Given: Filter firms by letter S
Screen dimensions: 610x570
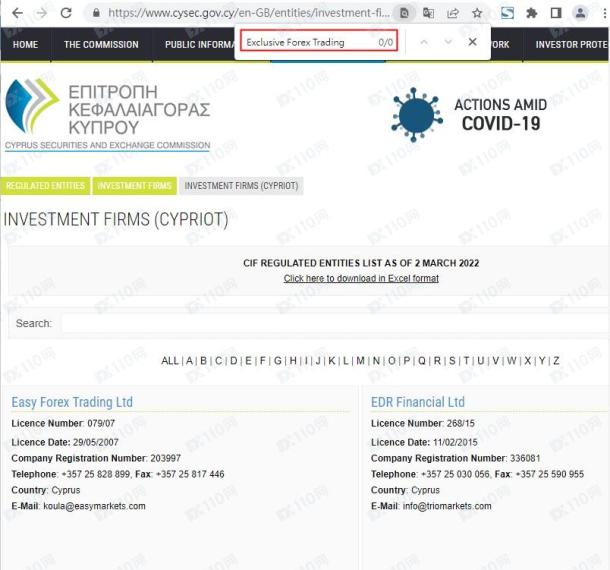Looking at the screenshot, I should point(452,361).
